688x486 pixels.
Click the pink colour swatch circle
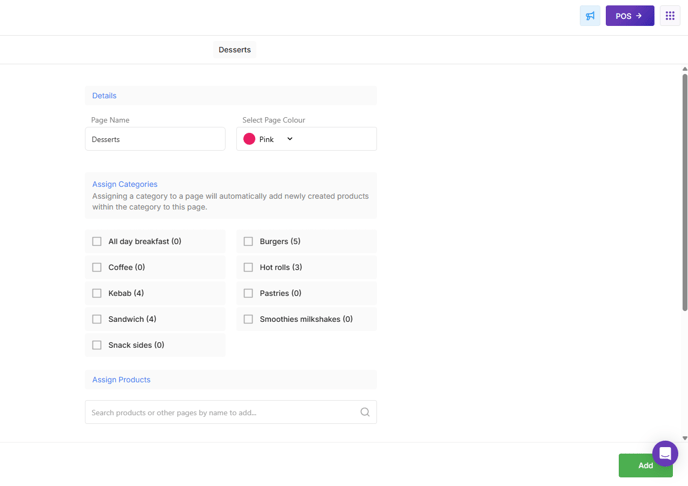click(x=249, y=139)
